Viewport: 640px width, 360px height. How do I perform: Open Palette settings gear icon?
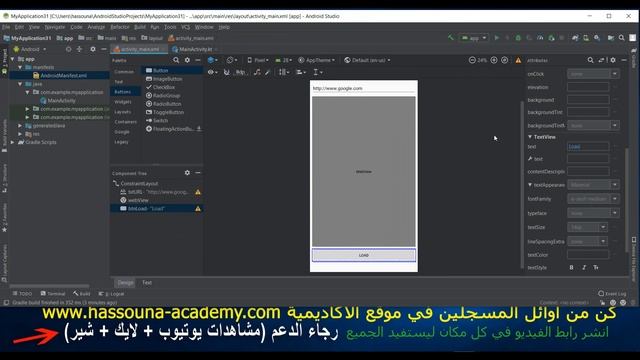click(x=187, y=60)
